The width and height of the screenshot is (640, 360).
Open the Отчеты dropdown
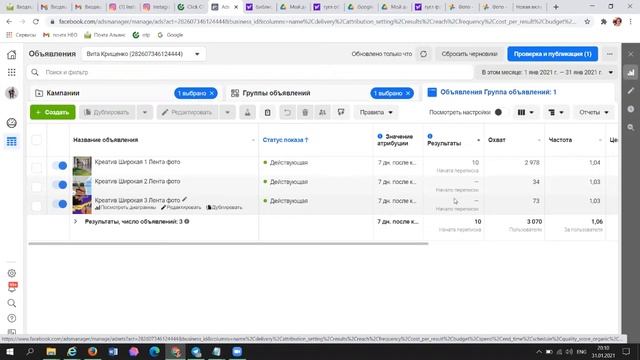[594, 112]
